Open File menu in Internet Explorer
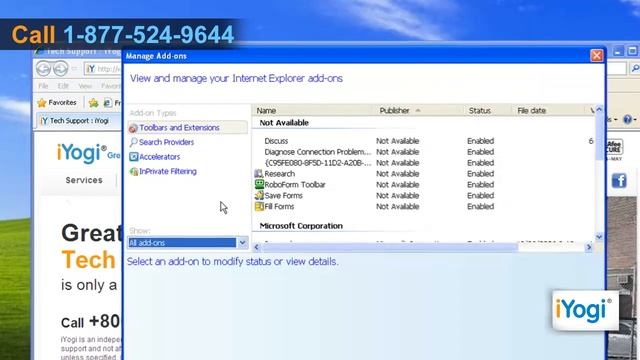Screen dimensions: 640x360 tap(43, 86)
